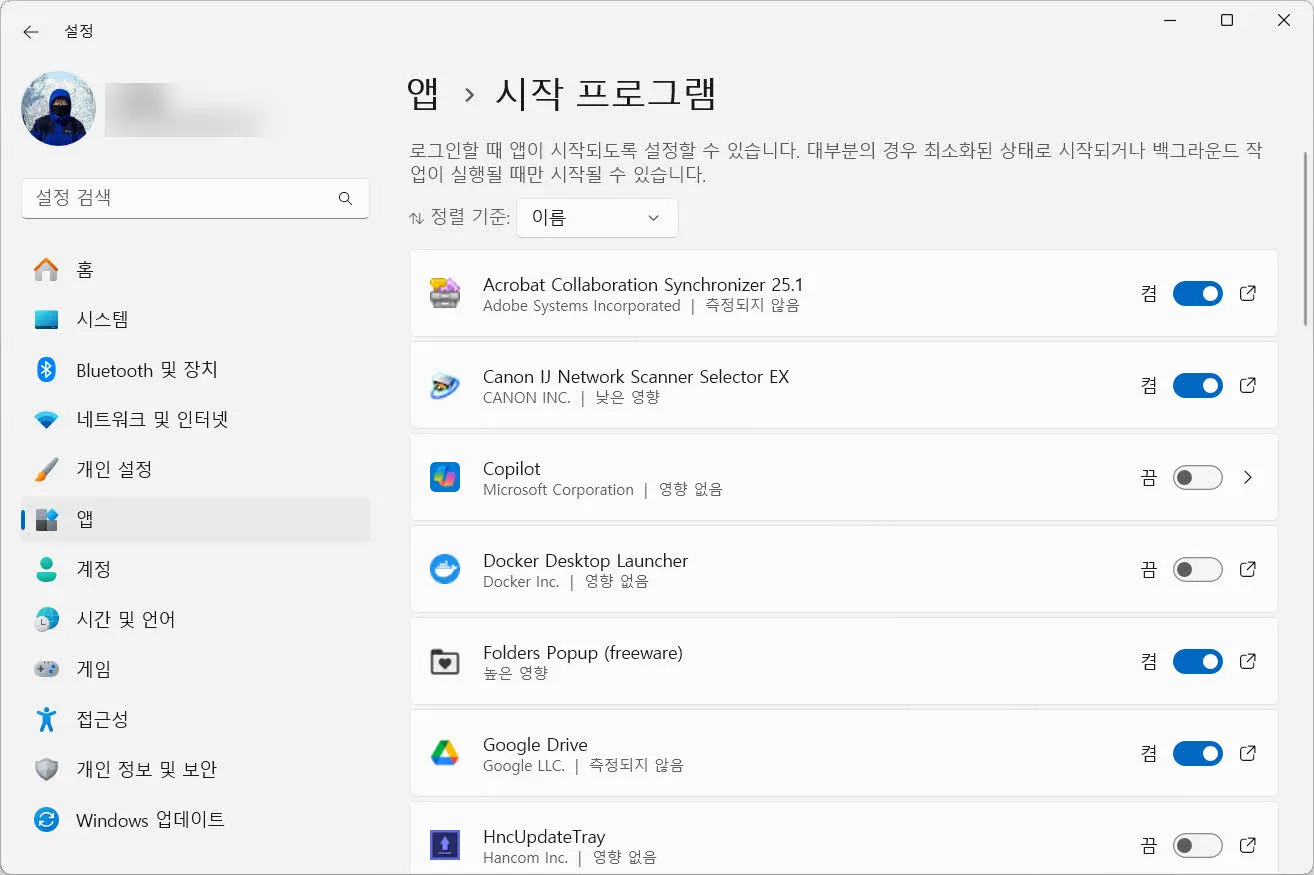
Task: Select 게임 settings category
Action: click(195, 669)
